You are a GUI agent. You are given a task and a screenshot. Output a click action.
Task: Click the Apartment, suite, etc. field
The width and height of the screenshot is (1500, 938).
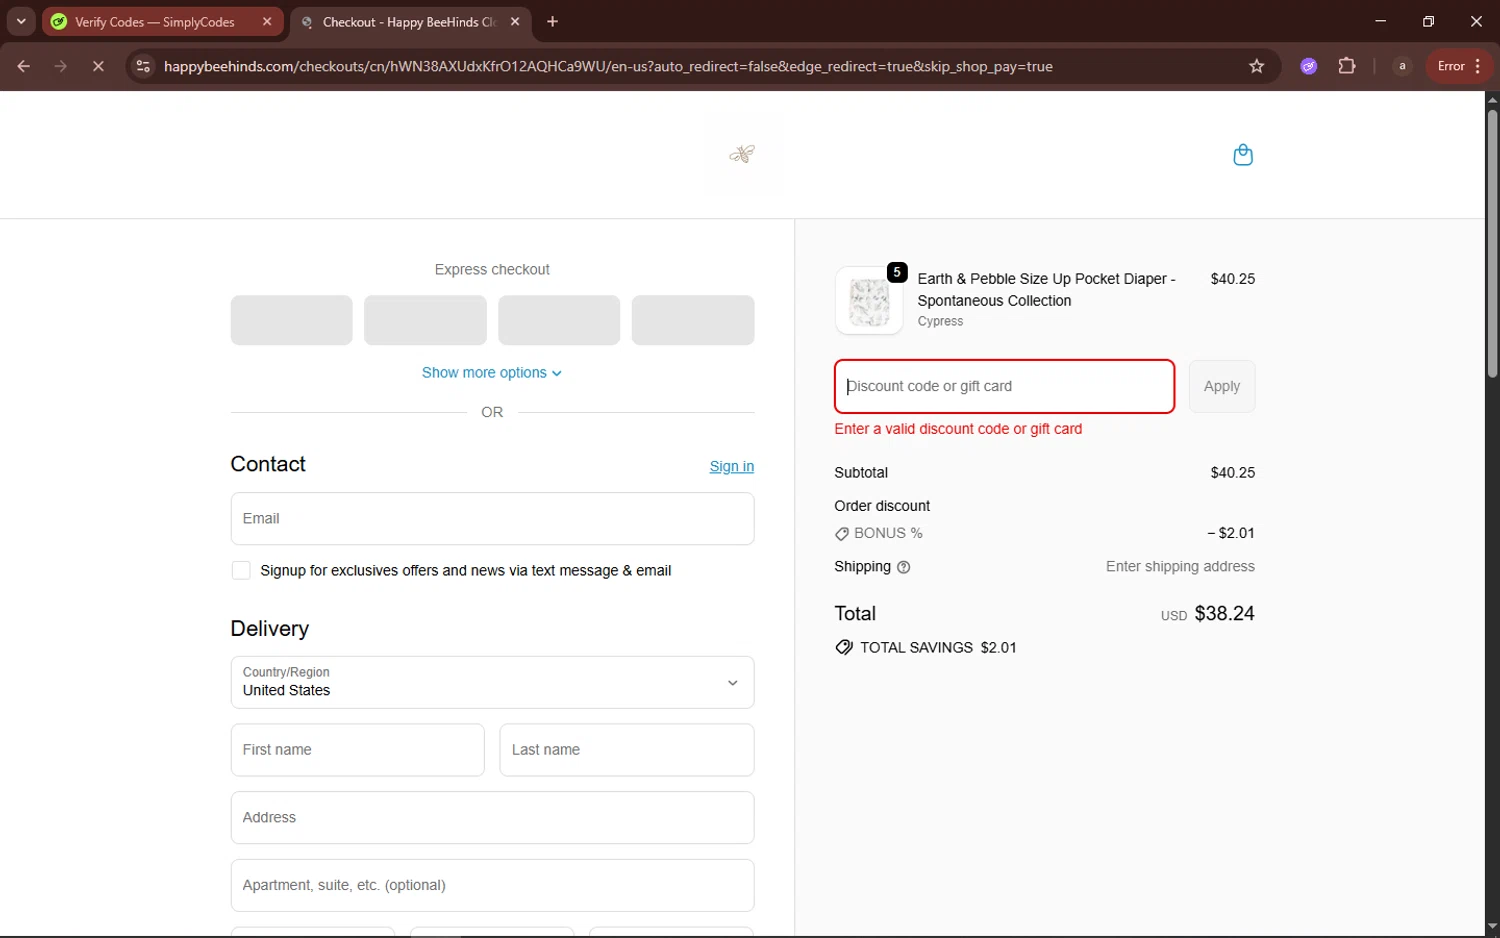(x=492, y=885)
